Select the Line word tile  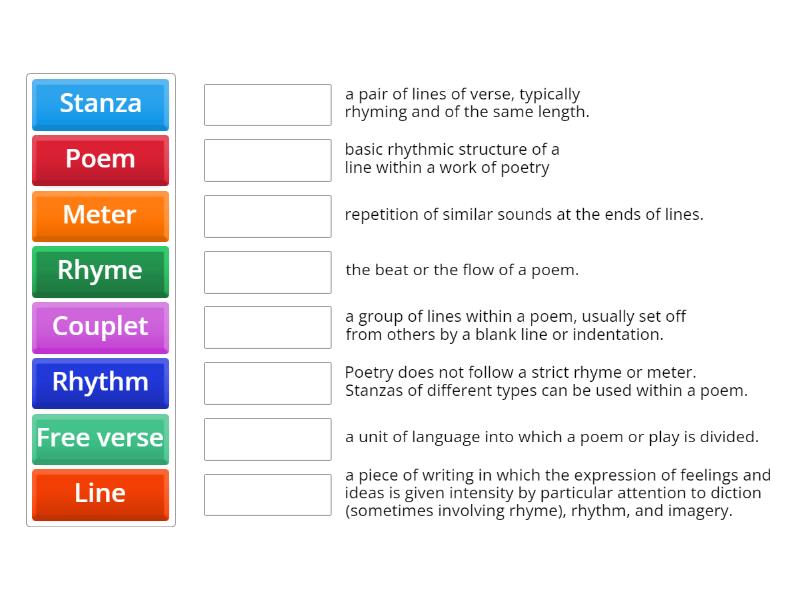pyautogui.click(x=100, y=494)
